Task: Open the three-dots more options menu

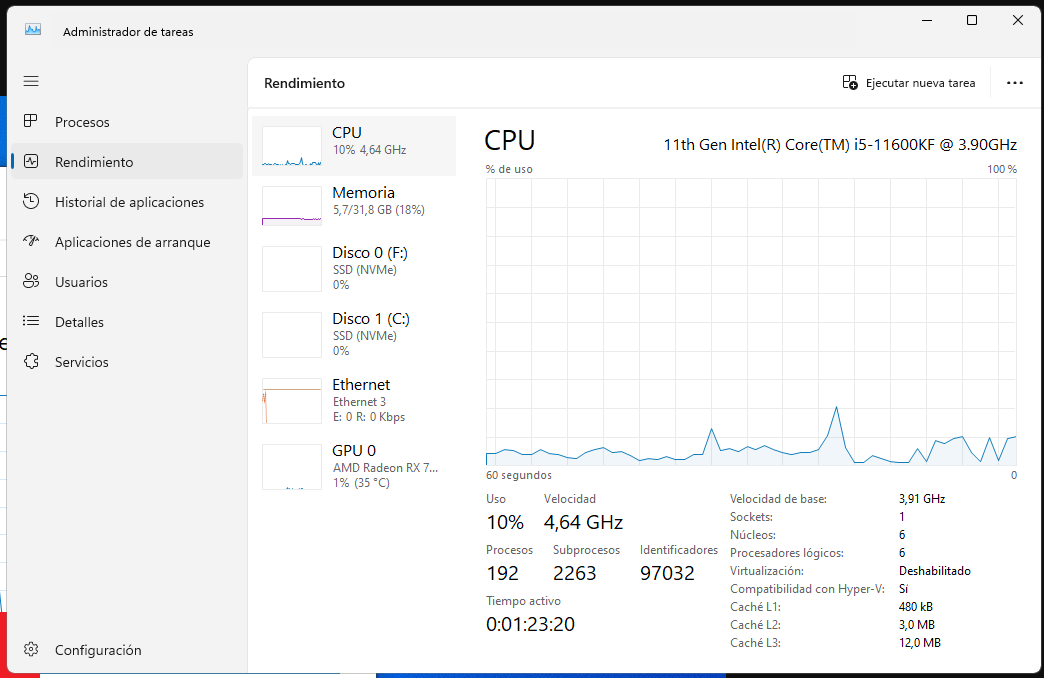Action: click(1015, 83)
